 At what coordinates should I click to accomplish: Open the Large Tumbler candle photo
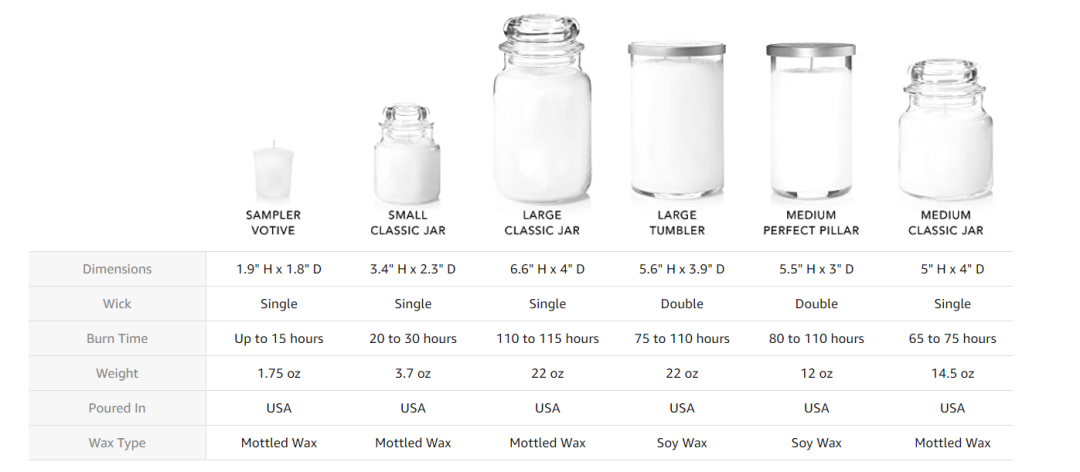677,120
